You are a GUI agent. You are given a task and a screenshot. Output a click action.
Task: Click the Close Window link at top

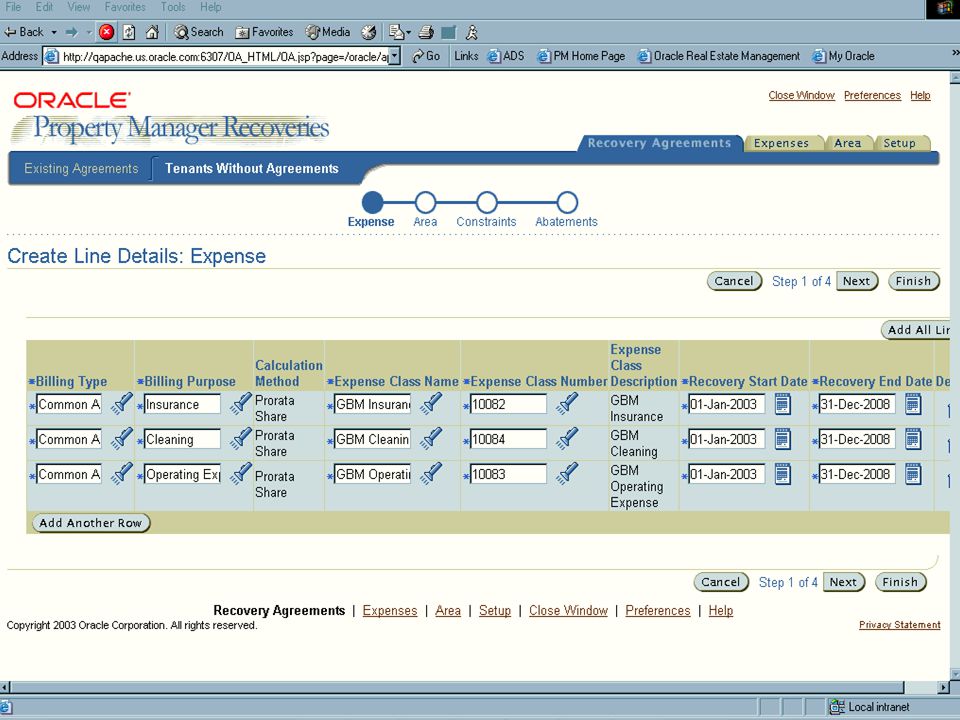801,96
